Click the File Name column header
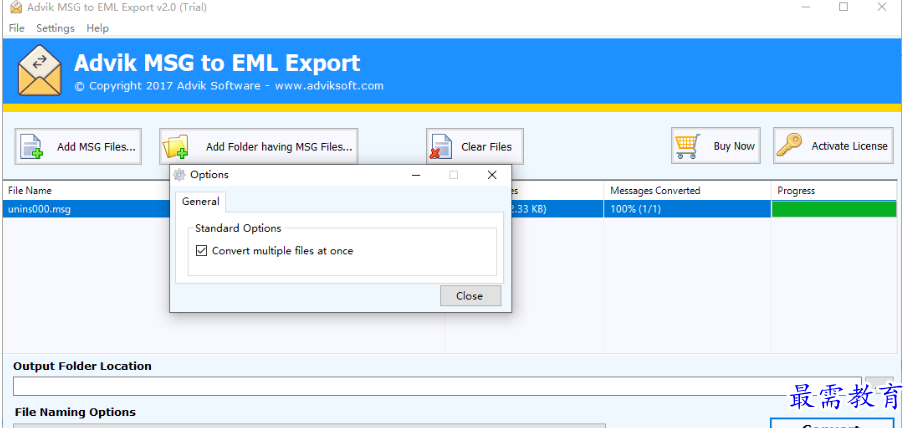Screen dimensions: 911x428 [x=86, y=190]
